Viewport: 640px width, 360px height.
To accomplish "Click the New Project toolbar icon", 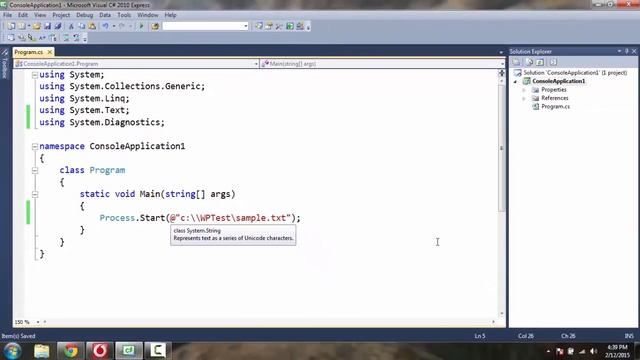I will [x=11, y=26].
